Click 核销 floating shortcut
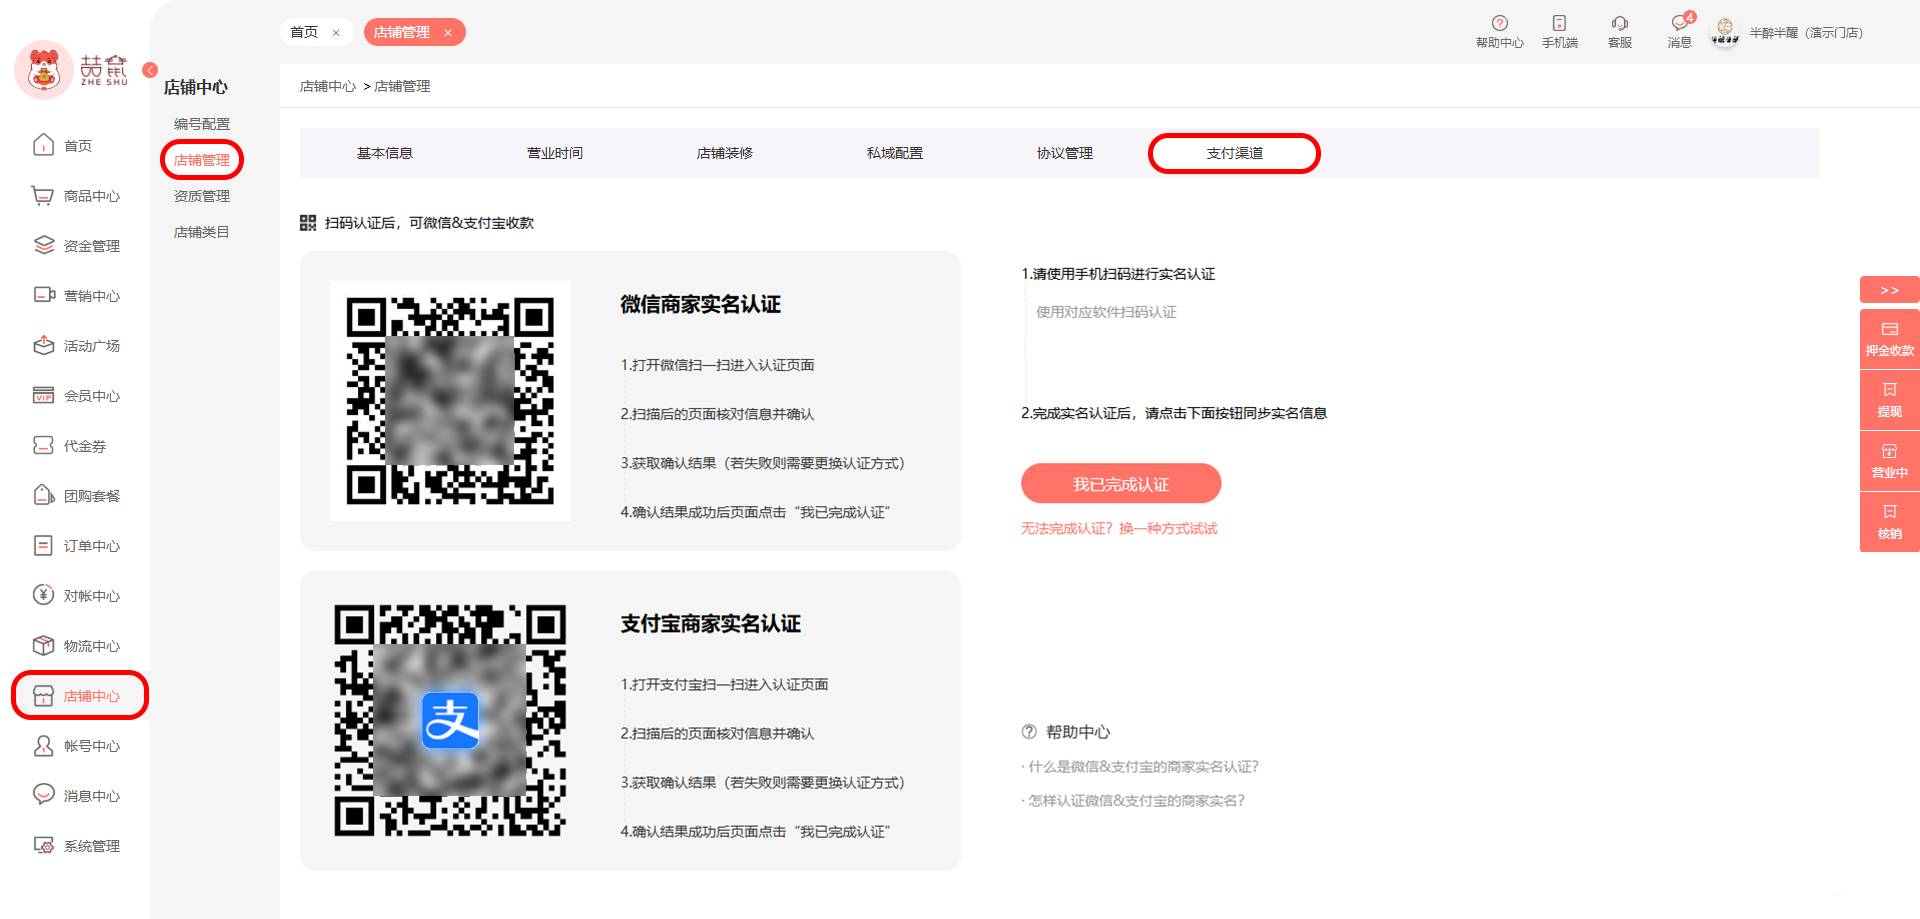This screenshot has width=1920, height=919. (x=1889, y=522)
